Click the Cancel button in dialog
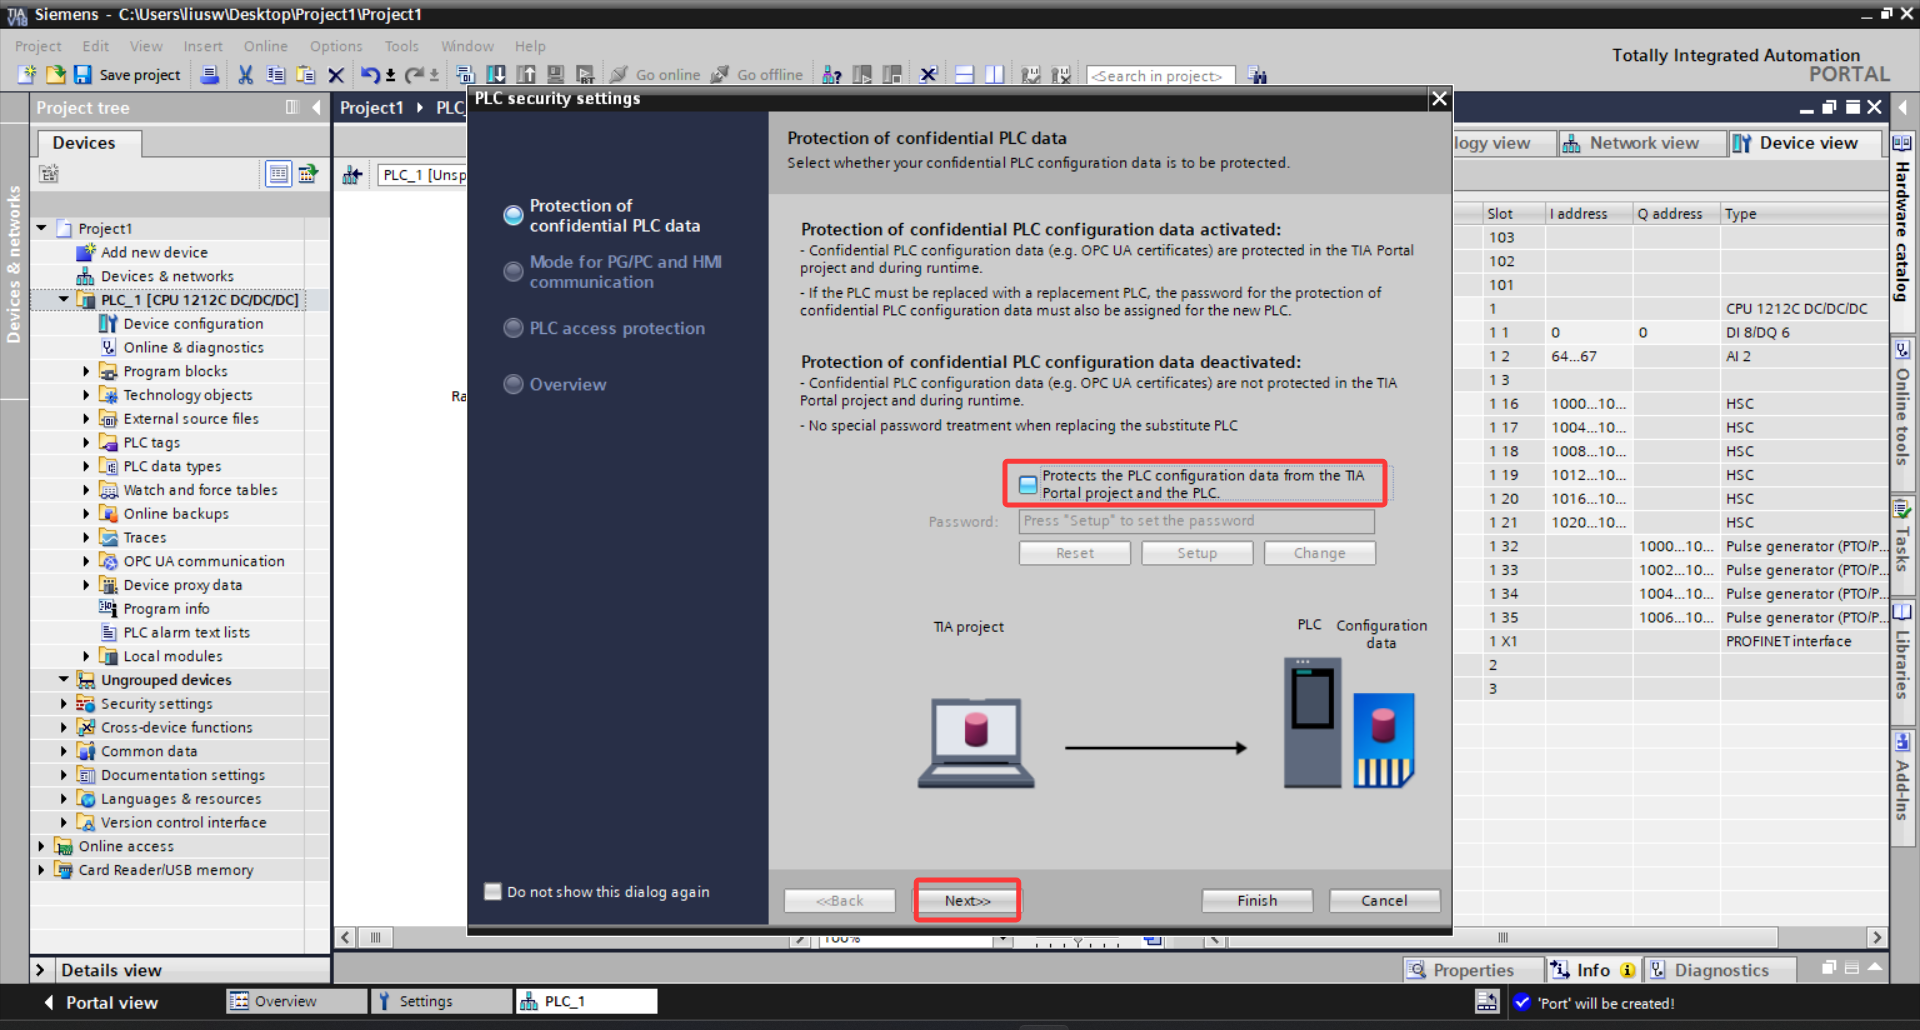 point(1384,900)
